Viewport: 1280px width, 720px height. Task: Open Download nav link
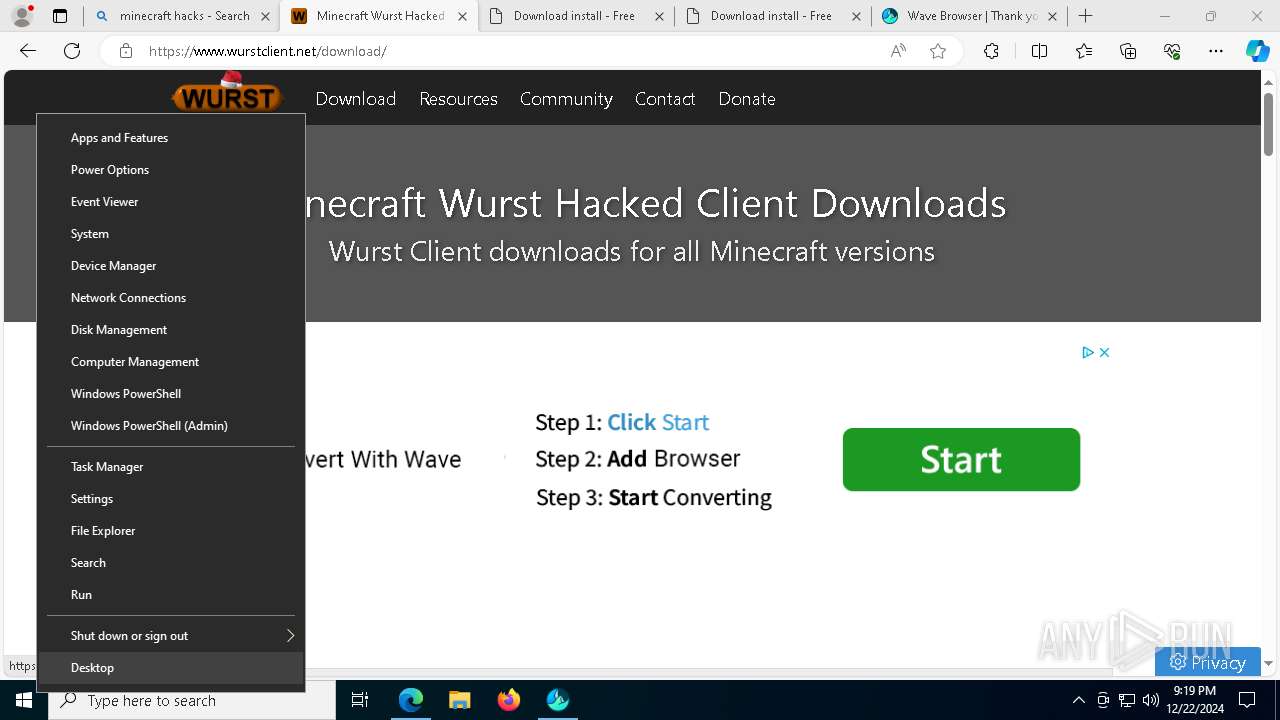356,99
